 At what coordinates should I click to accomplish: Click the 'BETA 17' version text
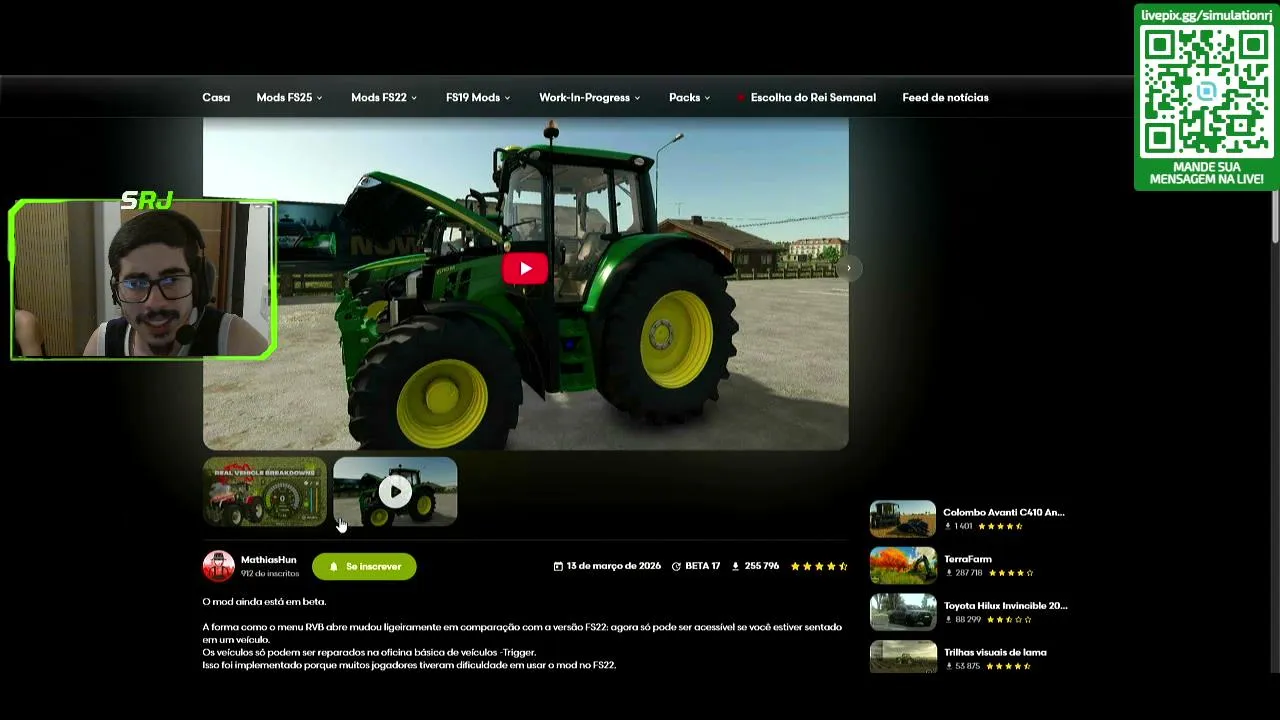702,566
